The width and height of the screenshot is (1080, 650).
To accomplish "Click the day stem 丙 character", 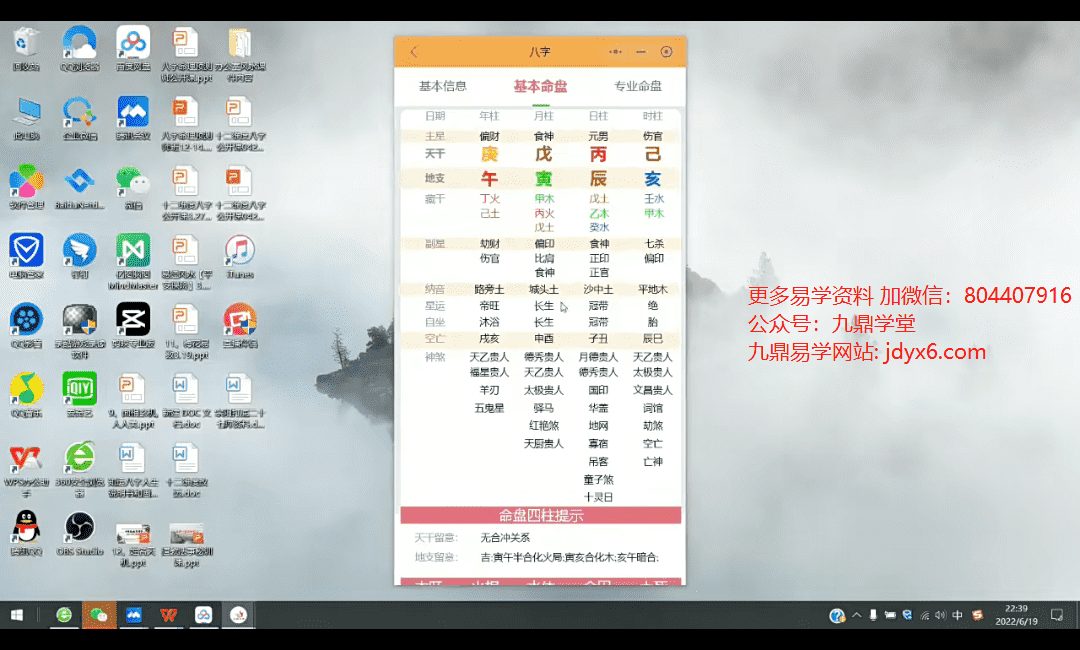I will point(598,154).
